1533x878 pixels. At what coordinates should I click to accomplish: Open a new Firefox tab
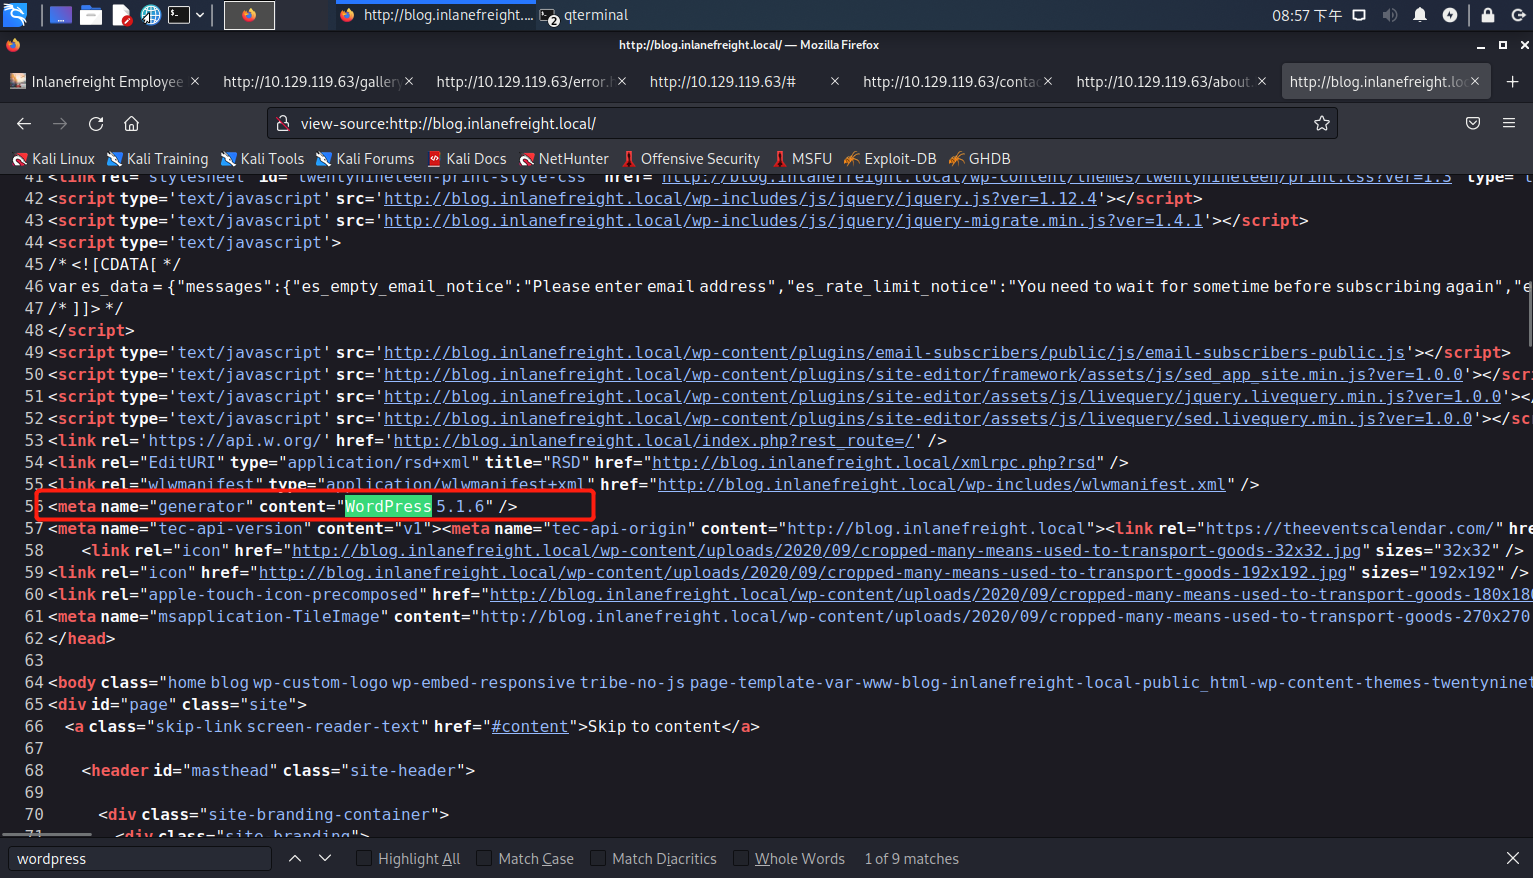[1512, 82]
